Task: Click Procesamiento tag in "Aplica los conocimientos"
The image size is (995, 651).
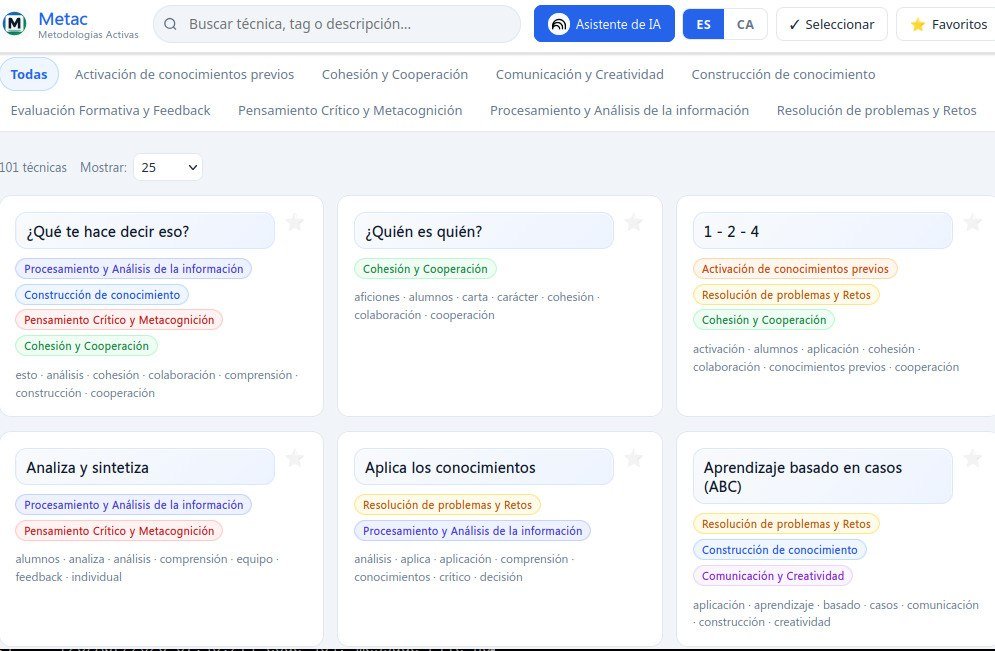Action: [473, 531]
